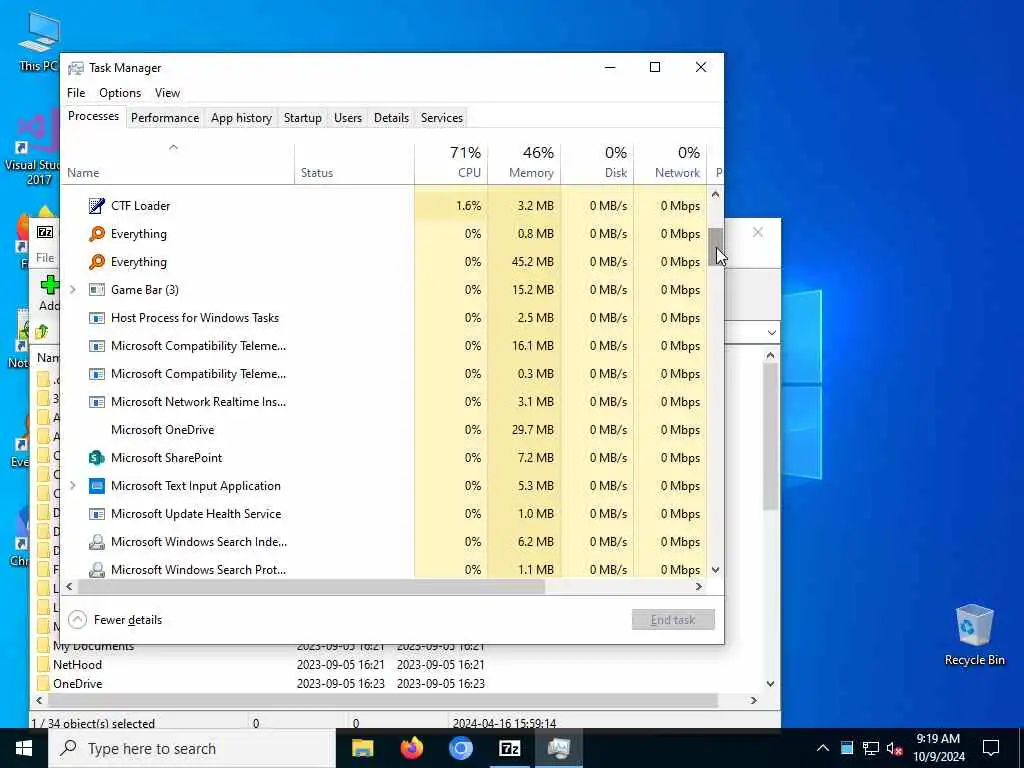This screenshot has width=1024, height=768.
Task: Switch to the Services tab
Action: pos(441,118)
